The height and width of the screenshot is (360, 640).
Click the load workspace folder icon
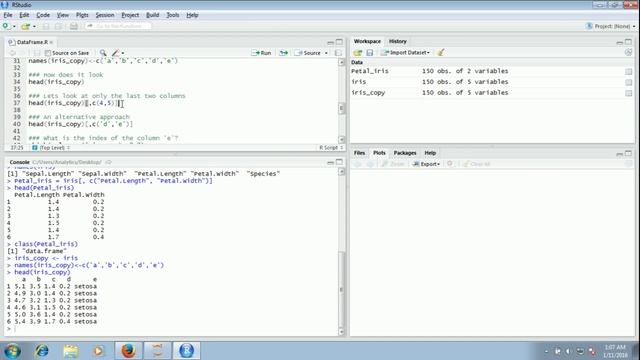pos(358,53)
